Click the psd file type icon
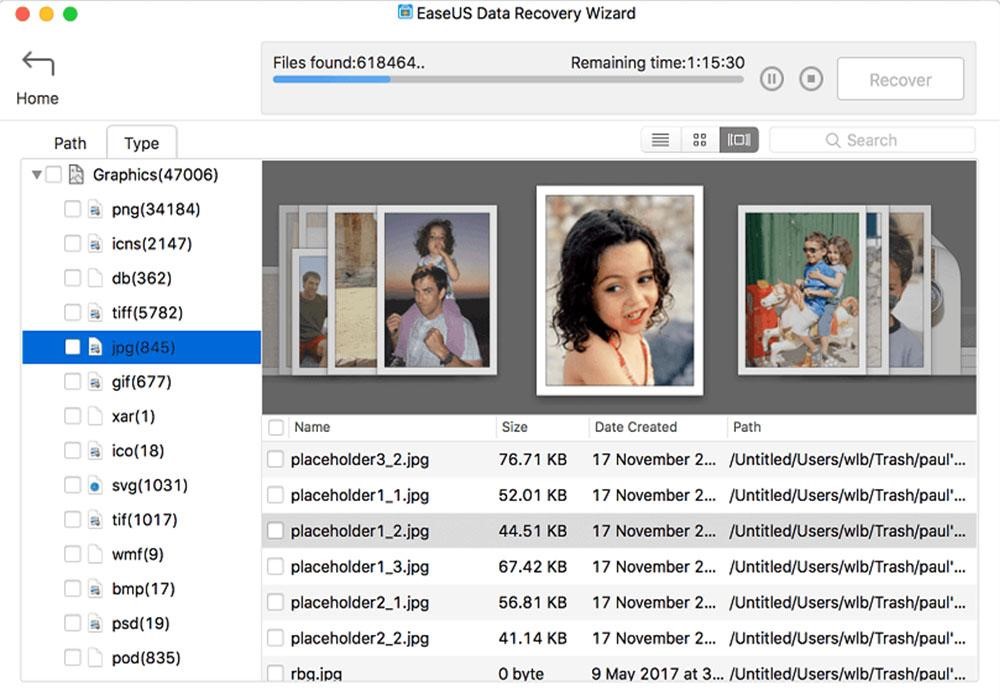This screenshot has width=1000, height=700. (95, 623)
